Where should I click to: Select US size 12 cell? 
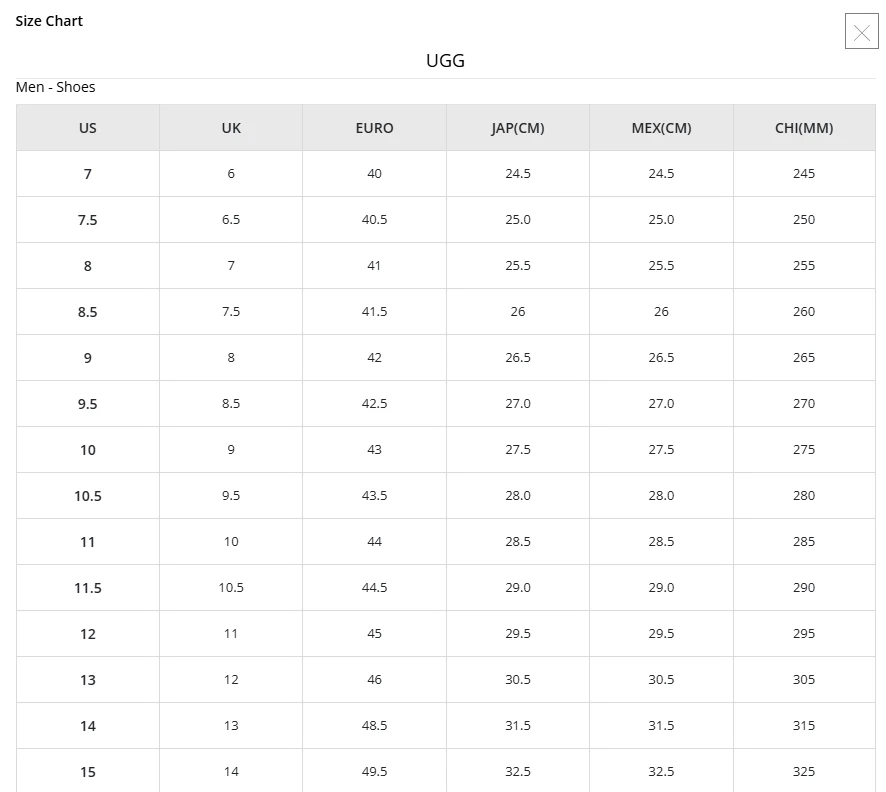point(88,634)
